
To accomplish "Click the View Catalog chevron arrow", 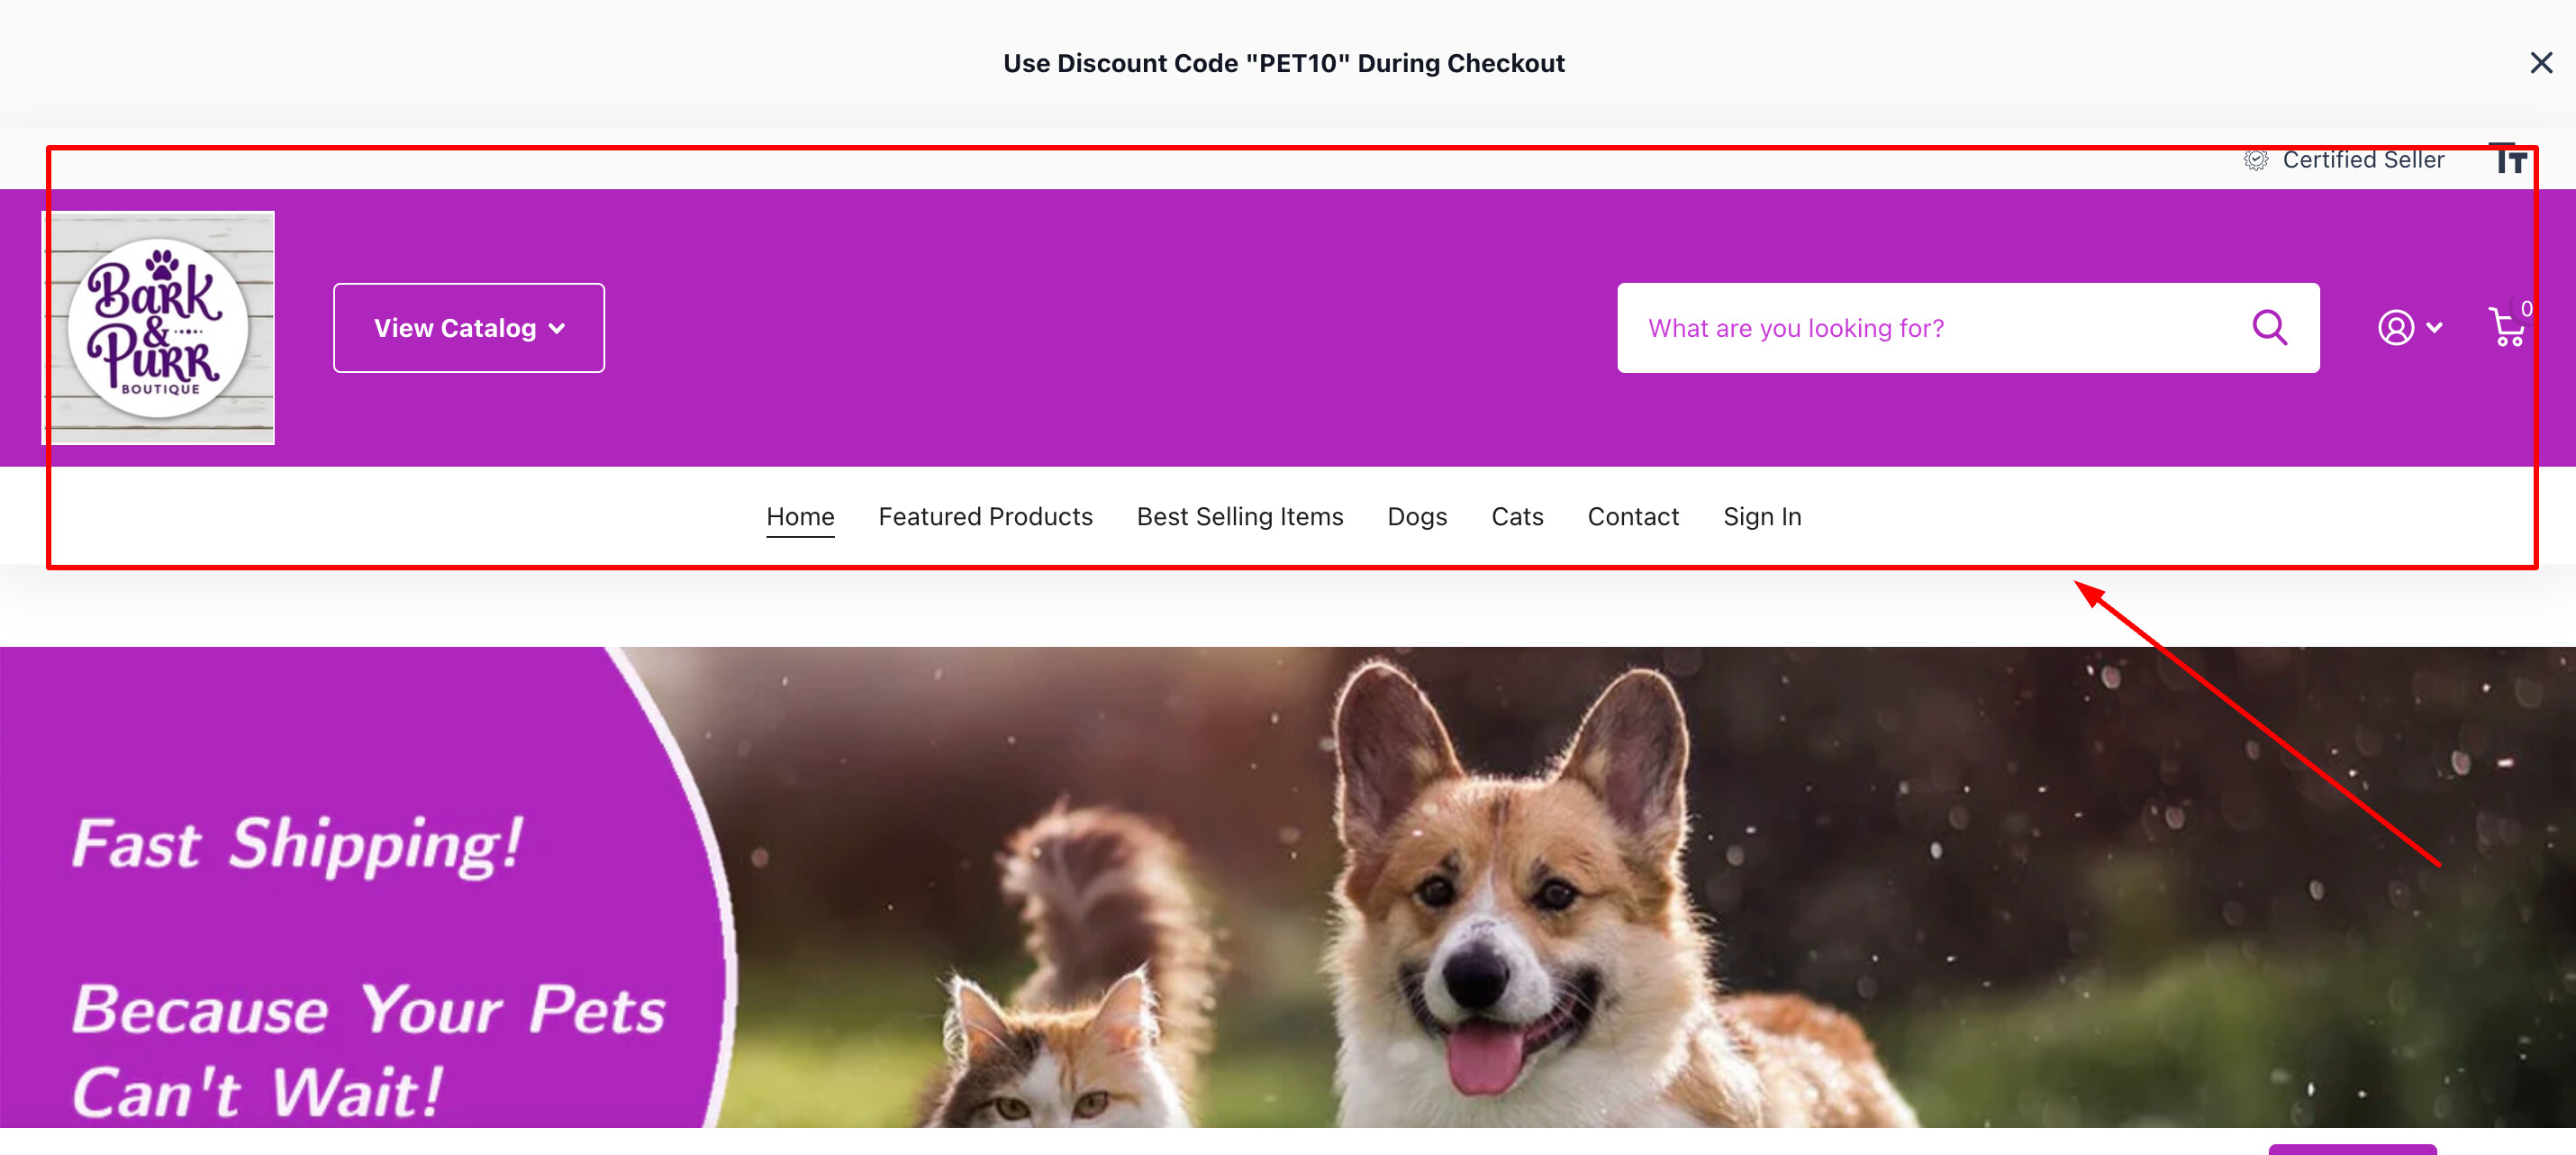I will pyautogui.click(x=557, y=328).
